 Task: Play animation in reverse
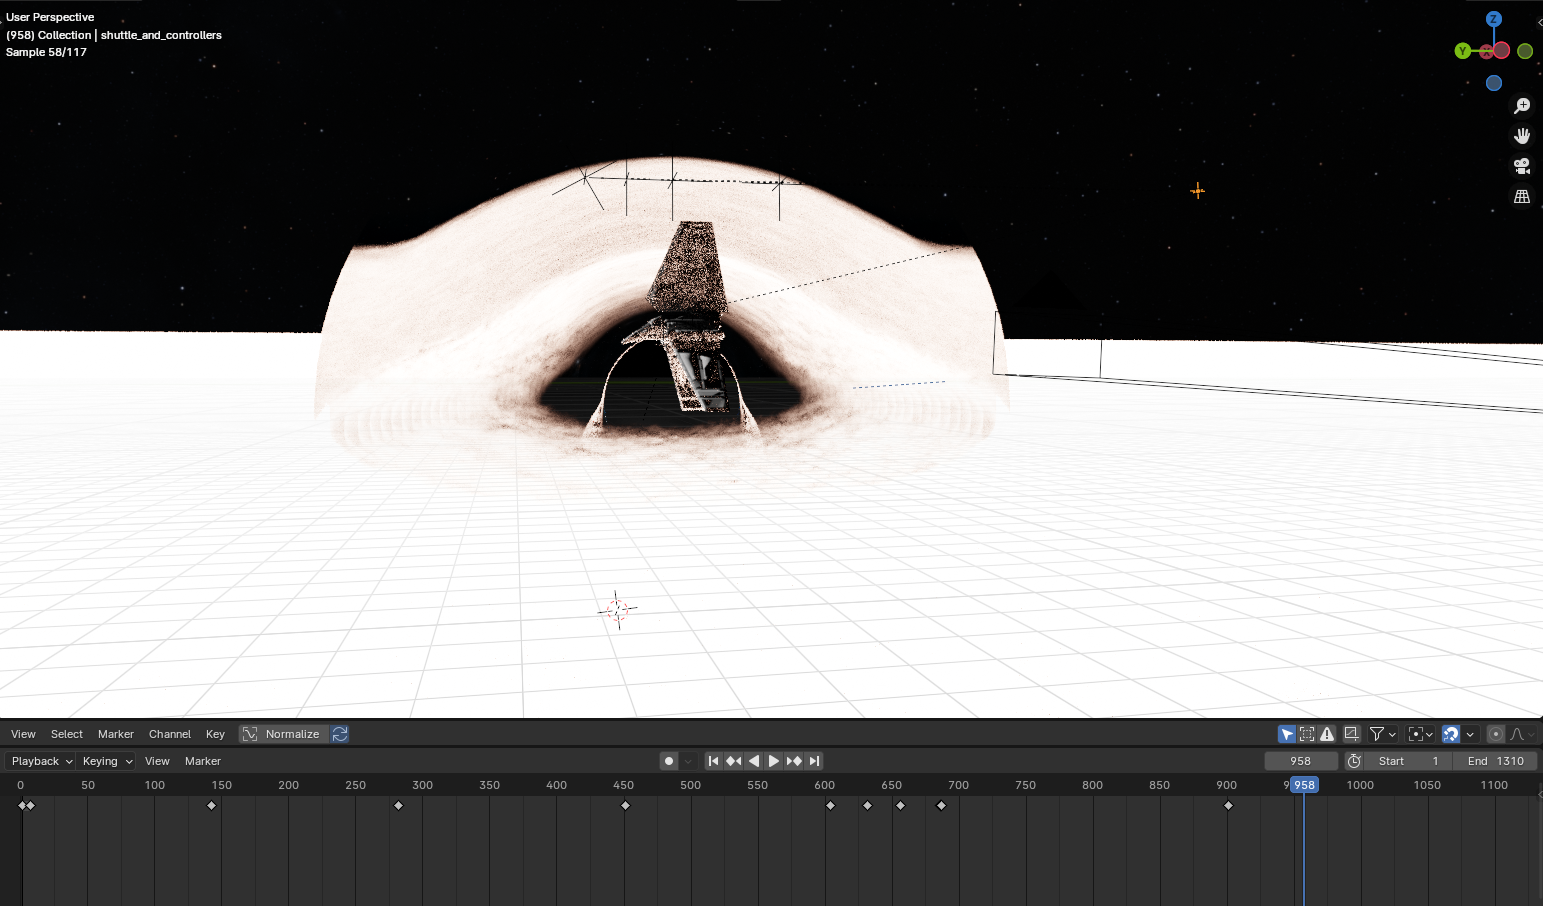click(x=754, y=761)
